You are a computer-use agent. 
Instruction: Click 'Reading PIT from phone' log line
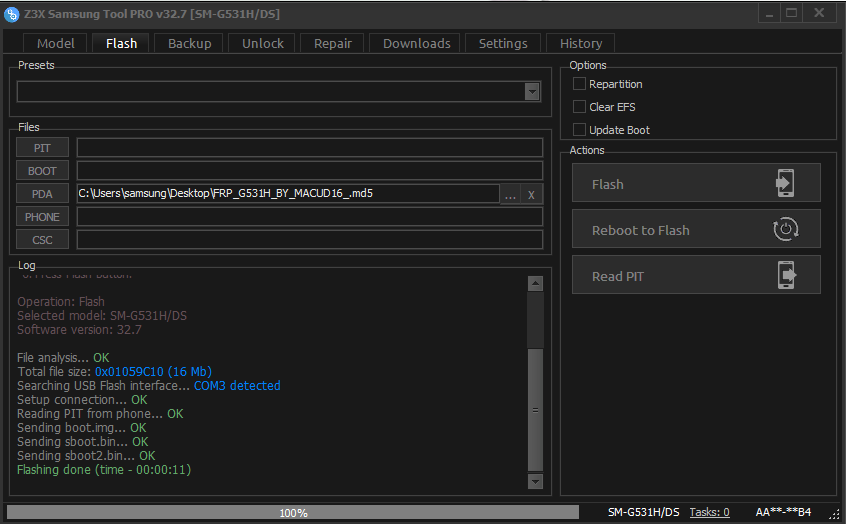(100, 414)
